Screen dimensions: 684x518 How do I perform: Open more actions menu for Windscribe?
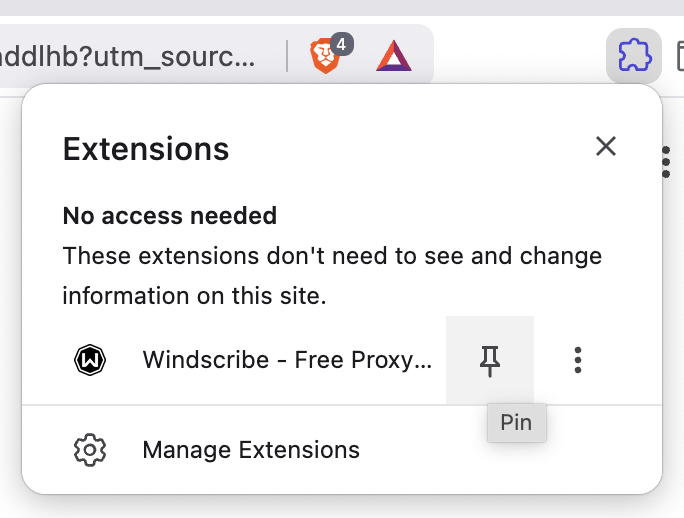(x=578, y=360)
